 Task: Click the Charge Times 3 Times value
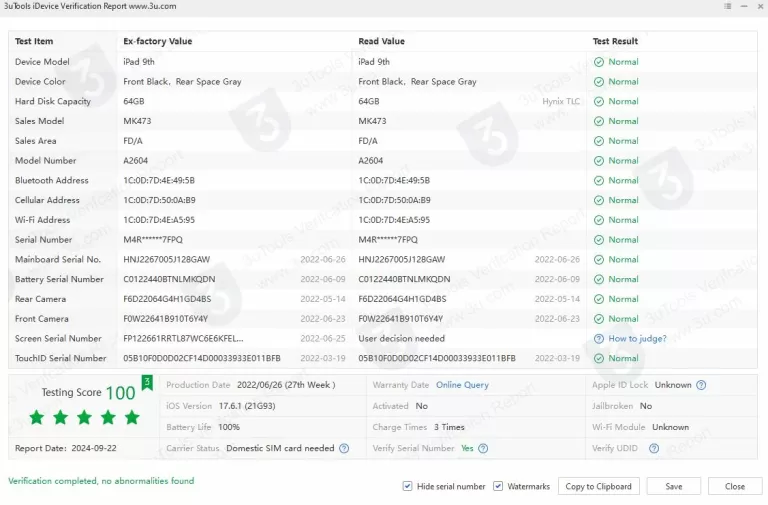pyautogui.click(x=449, y=427)
